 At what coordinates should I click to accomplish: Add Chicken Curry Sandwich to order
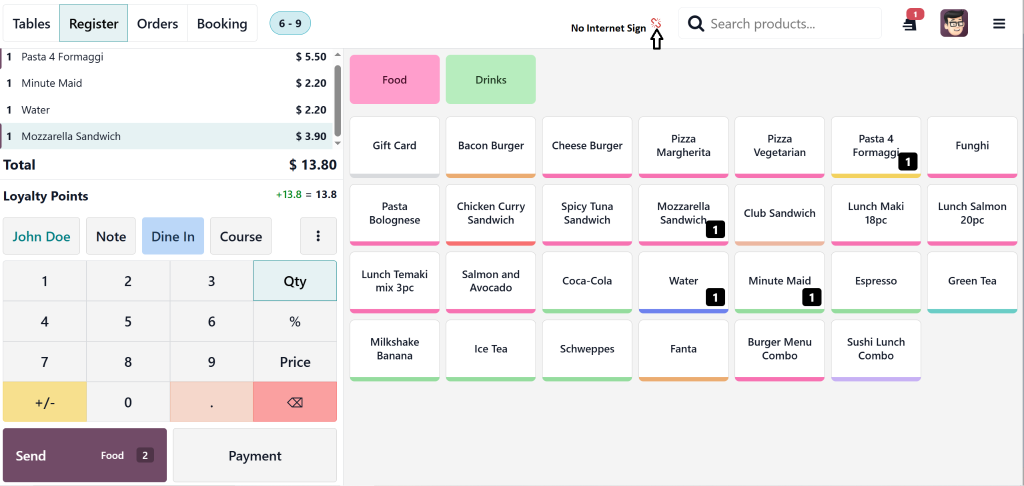490,214
